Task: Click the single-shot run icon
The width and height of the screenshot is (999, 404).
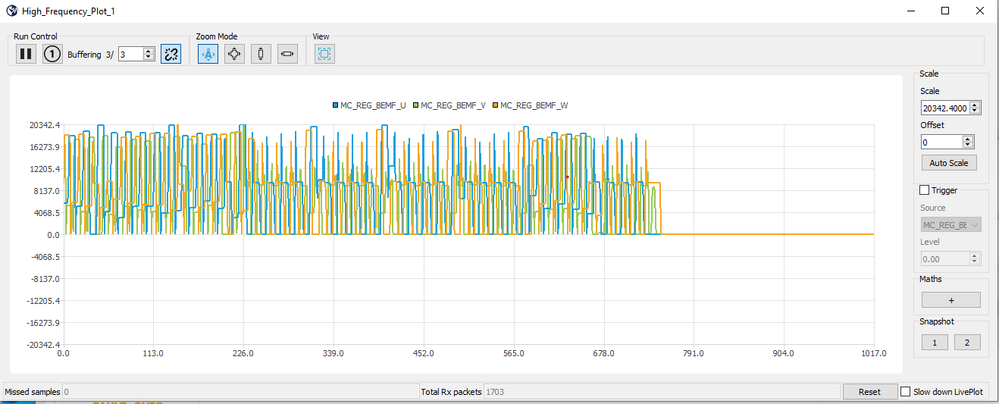Action: [52, 54]
